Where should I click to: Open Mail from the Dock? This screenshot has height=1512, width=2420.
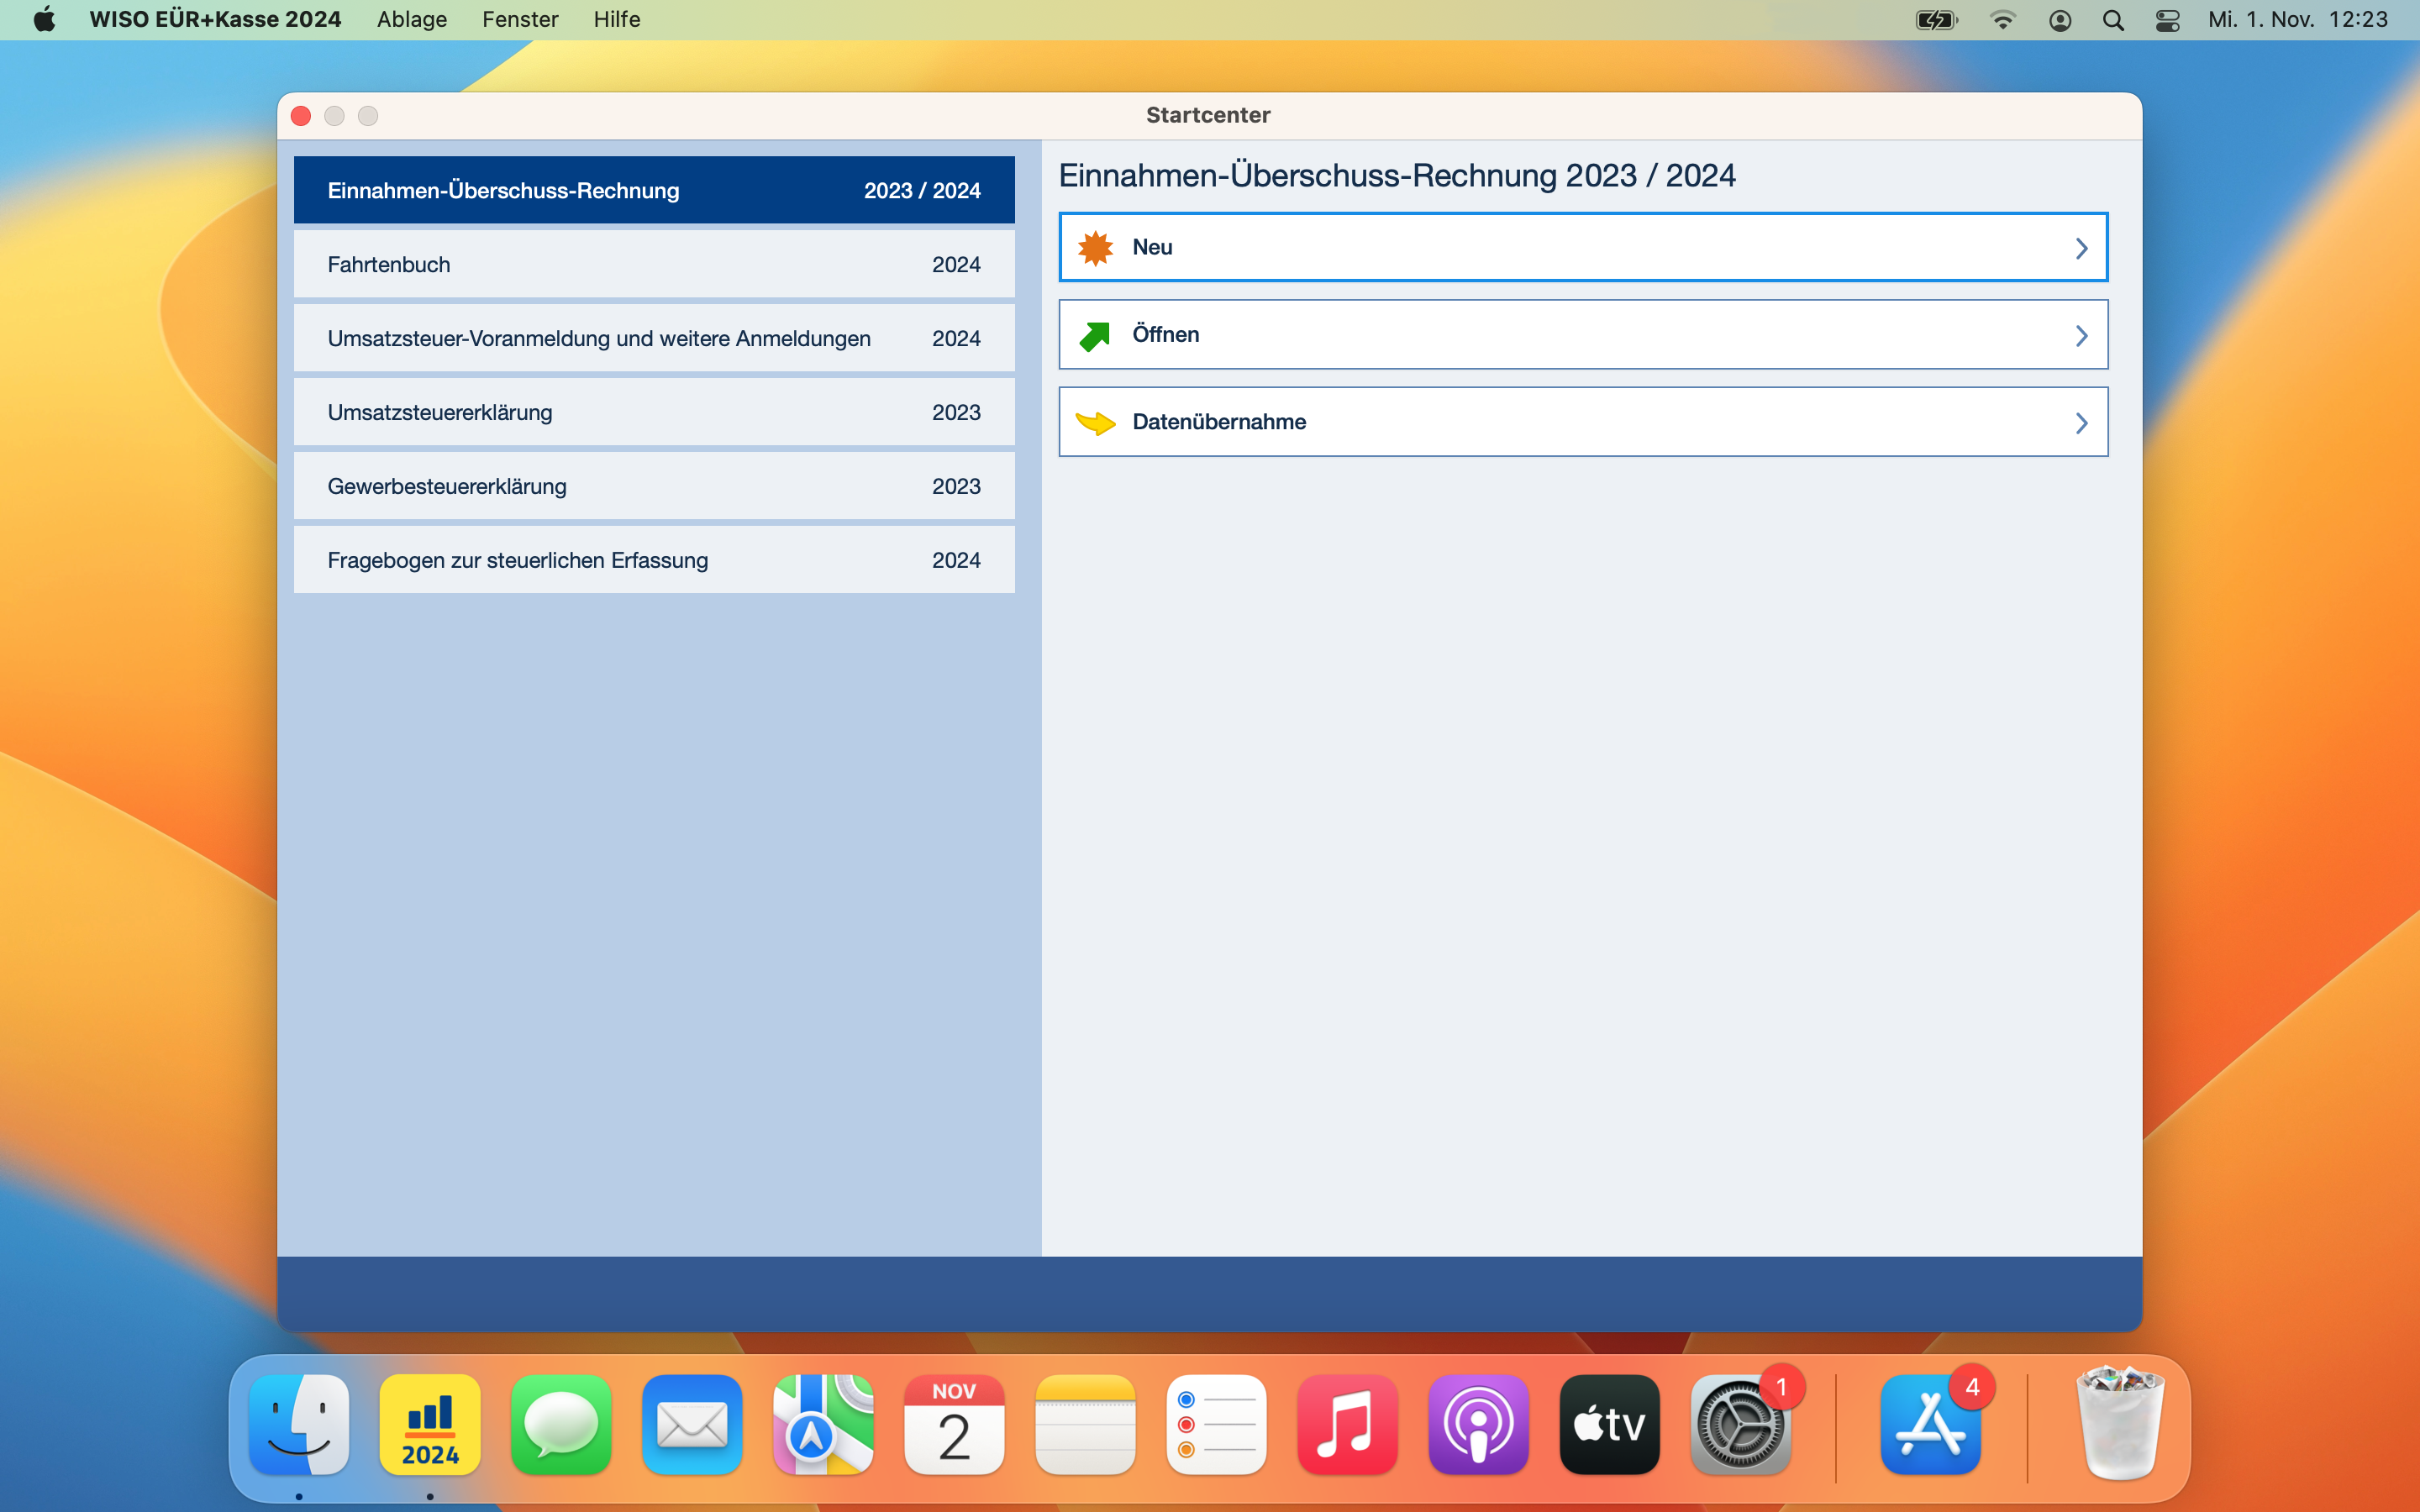coord(692,1425)
